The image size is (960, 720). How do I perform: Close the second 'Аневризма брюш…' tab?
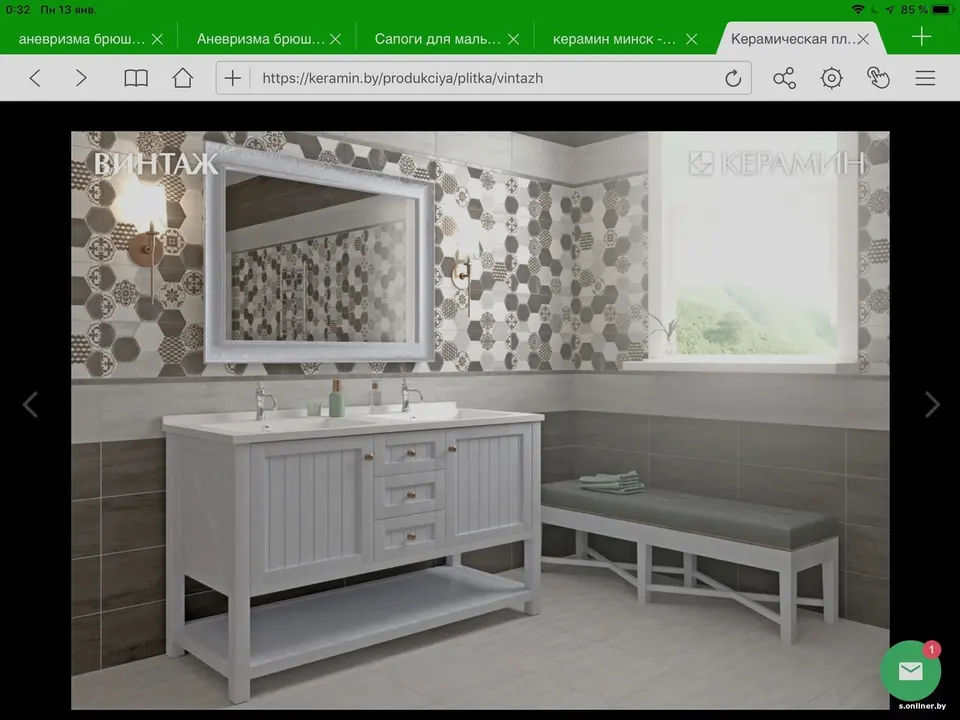tap(336, 39)
